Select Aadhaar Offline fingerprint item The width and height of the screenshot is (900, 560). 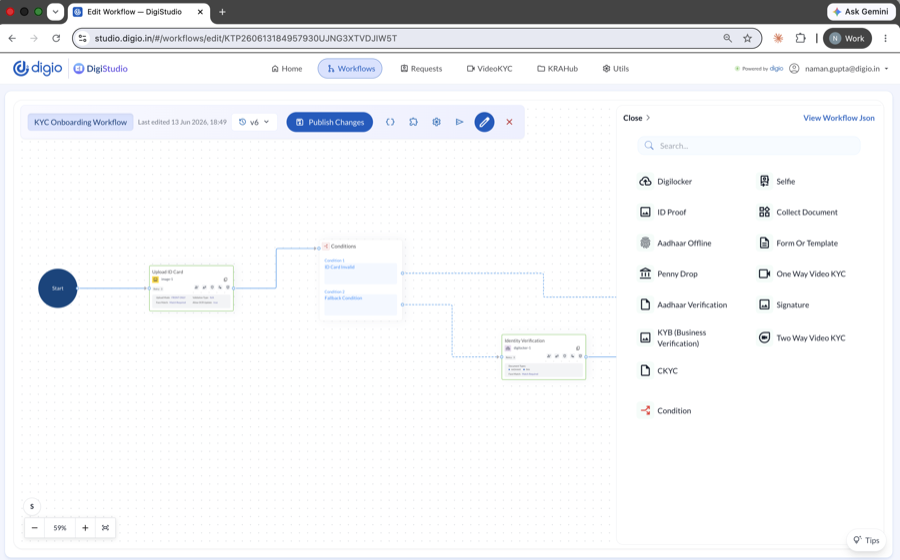tap(675, 243)
